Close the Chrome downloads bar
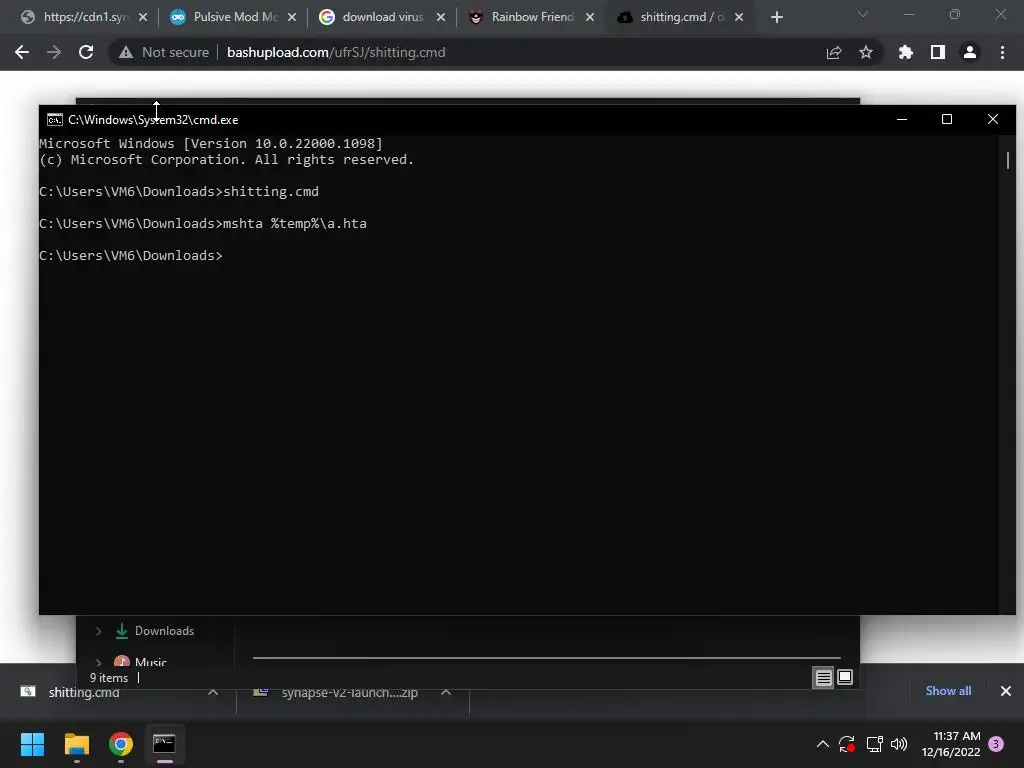The image size is (1024, 768). 1006,691
